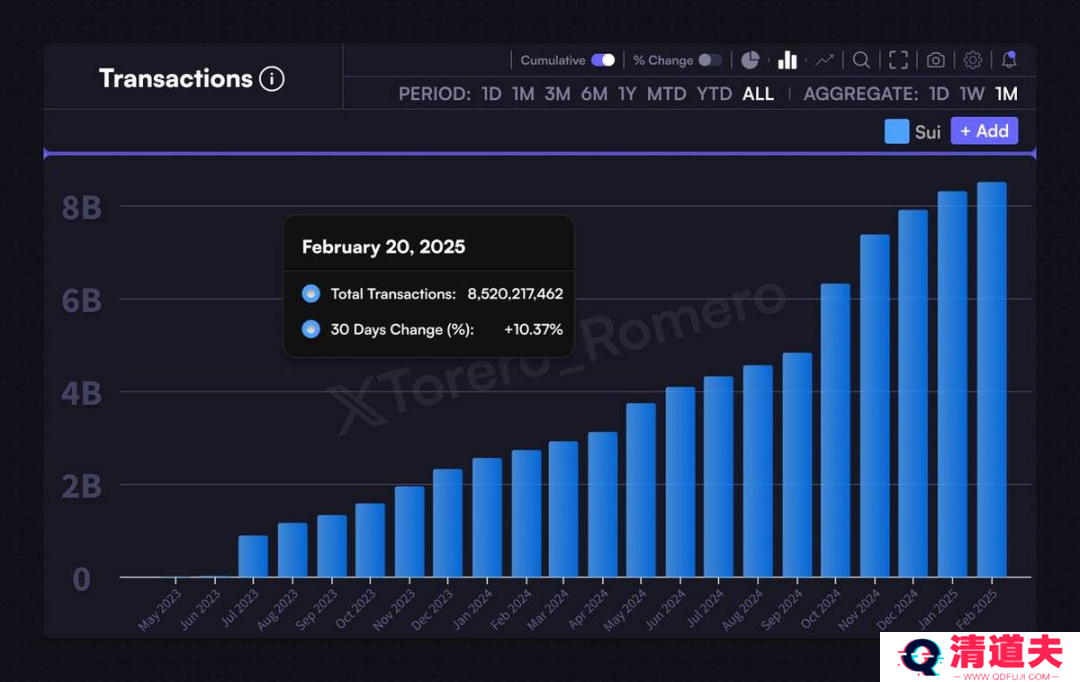1080x682 pixels.
Task: Enable the % Change toggle
Action: point(710,61)
